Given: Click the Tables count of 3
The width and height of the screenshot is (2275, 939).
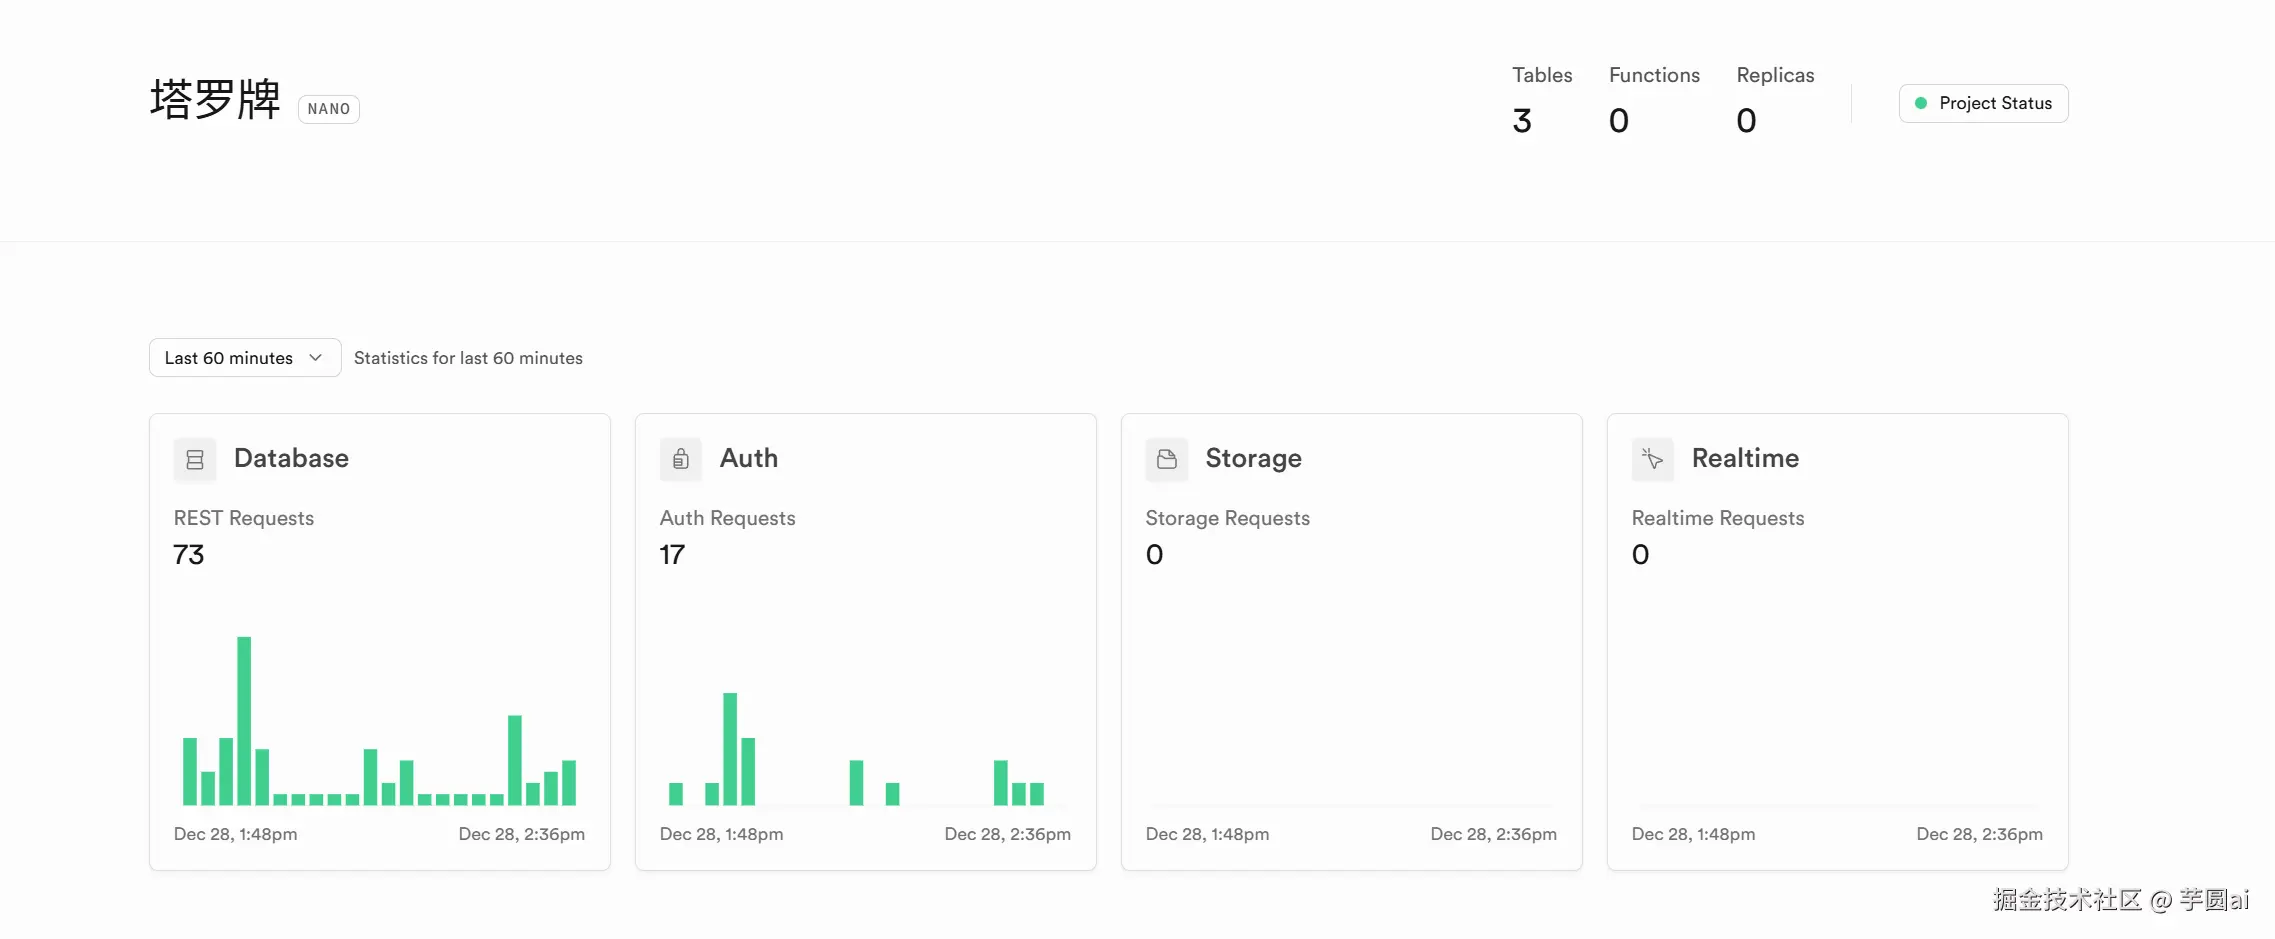Looking at the screenshot, I should pyautogui.click(x=1522, y=121).
